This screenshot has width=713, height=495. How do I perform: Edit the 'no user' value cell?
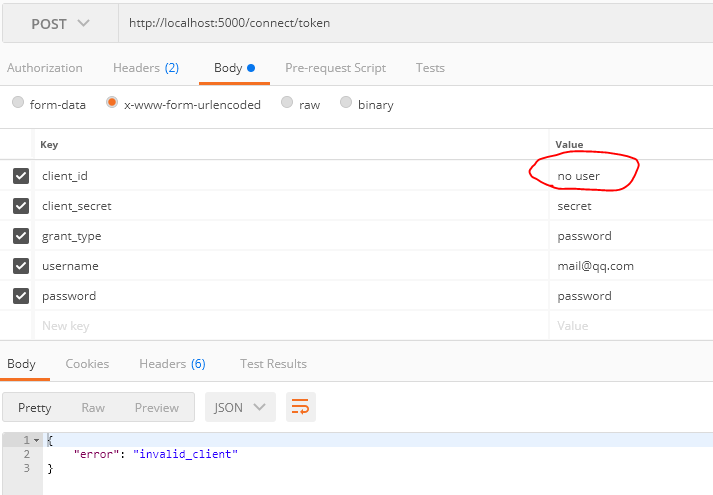(x=631, y=176)
